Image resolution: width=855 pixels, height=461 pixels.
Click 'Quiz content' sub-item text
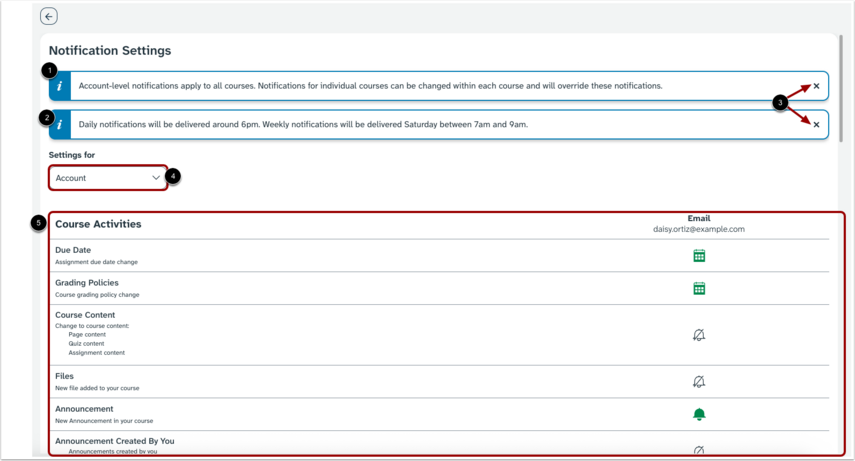pos(86,344)
